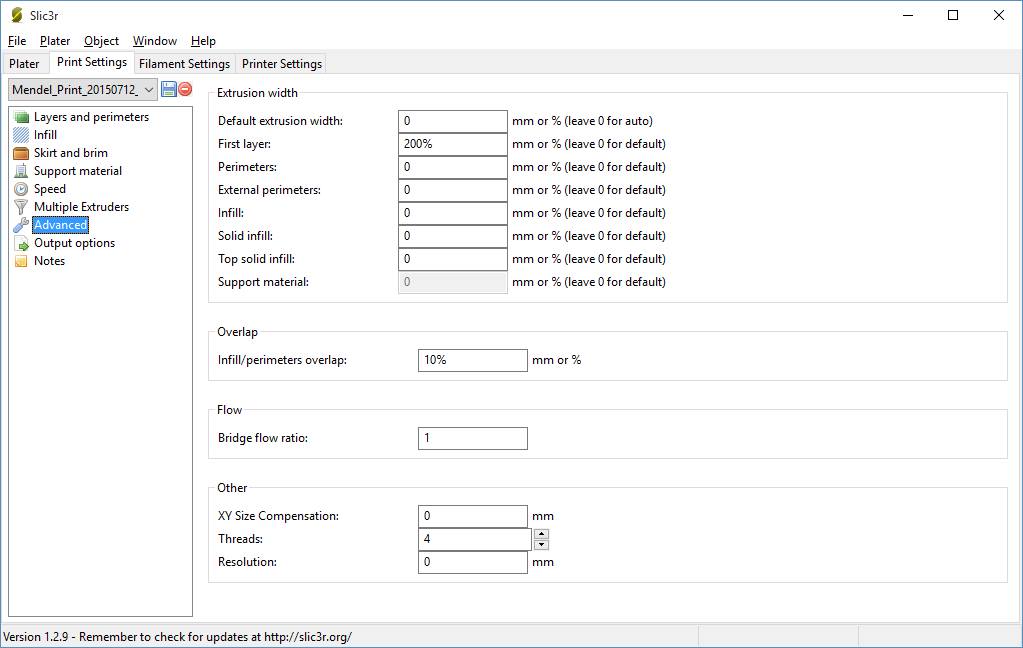The height and width of the screenshot is (648, 1023).
Task: Decrease Threads value with down arrow
Action: tap(541, 545)
